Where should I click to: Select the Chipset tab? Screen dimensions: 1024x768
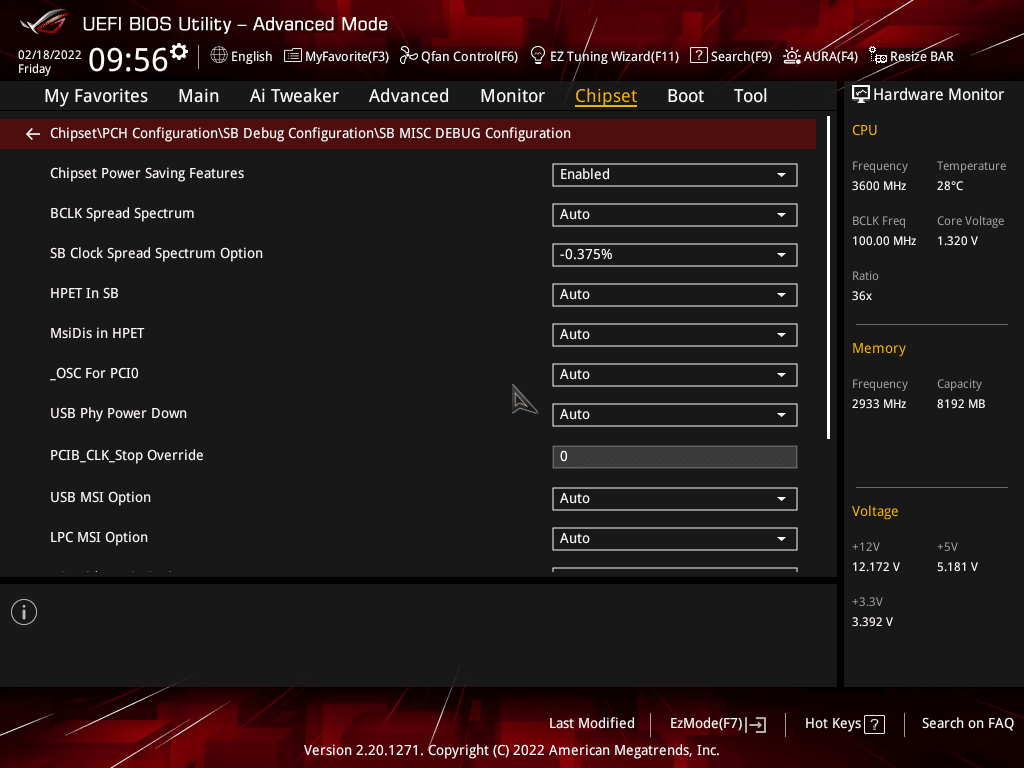606,96
